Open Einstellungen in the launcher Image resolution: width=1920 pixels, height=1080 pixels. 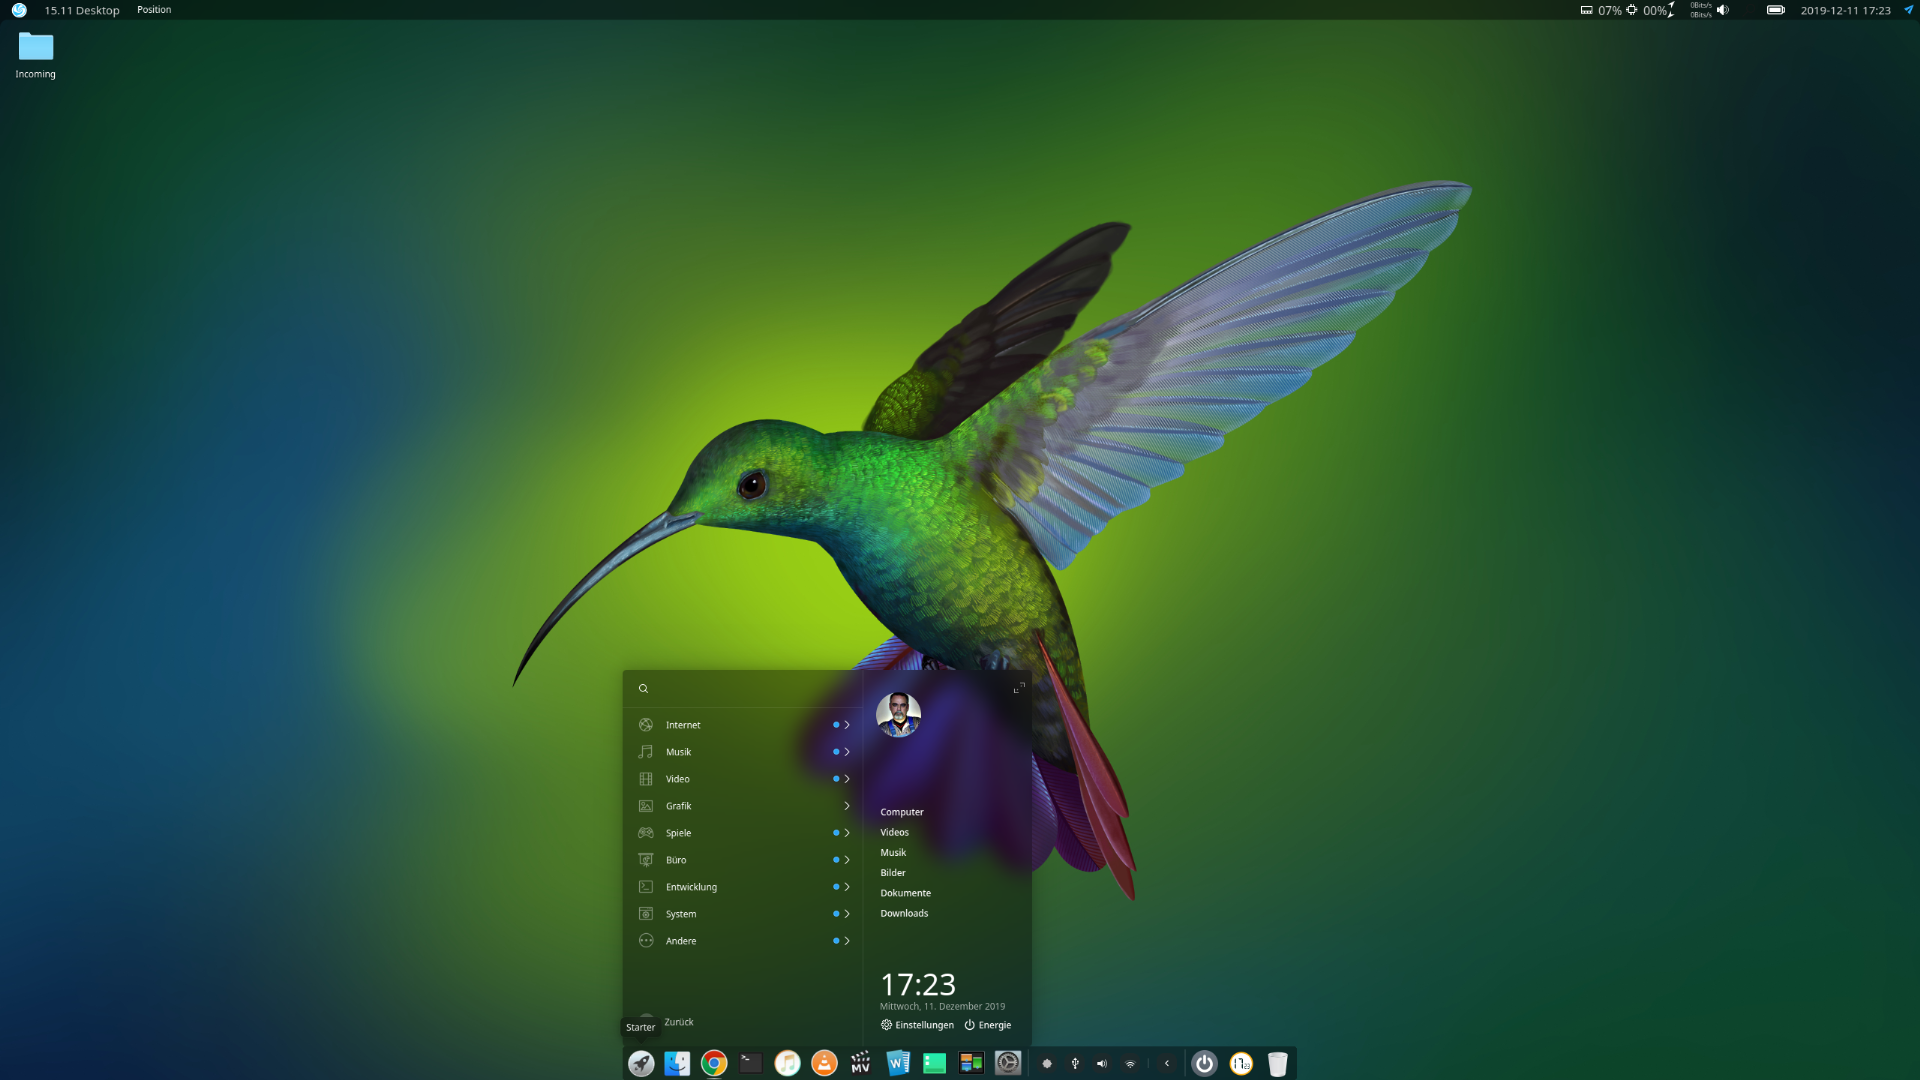click(x=917, y=1025)
